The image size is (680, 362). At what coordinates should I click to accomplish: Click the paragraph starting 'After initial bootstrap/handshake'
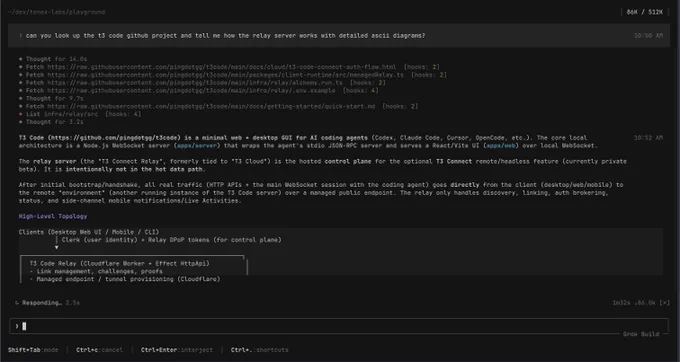321,192
